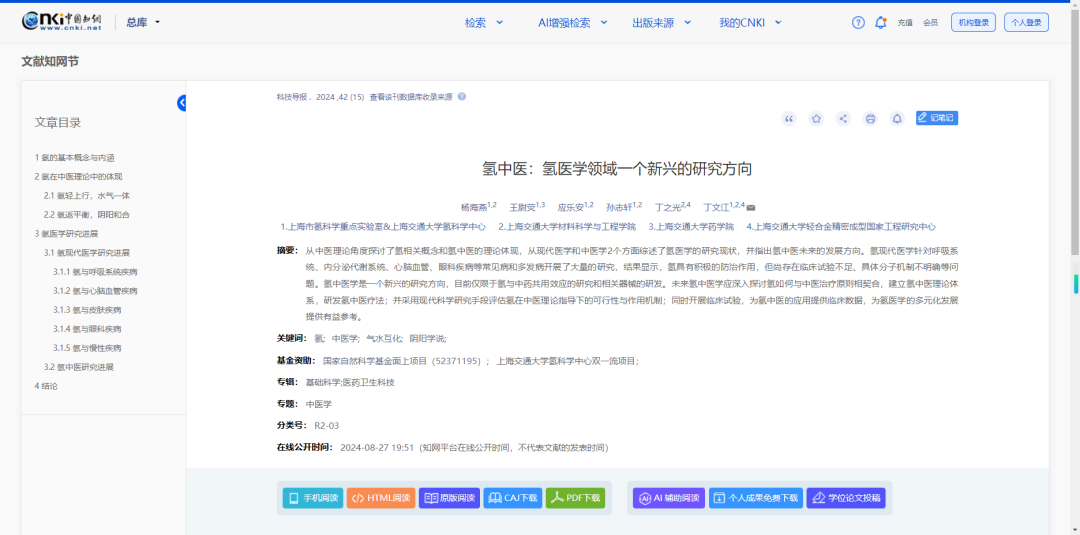
Task: Open the 我的CNKI menu
Action: [749, 22]
